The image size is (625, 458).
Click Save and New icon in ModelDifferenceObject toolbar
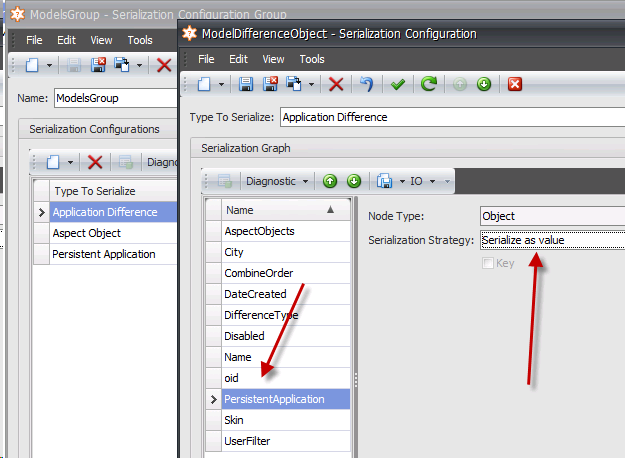click(294, 84)
